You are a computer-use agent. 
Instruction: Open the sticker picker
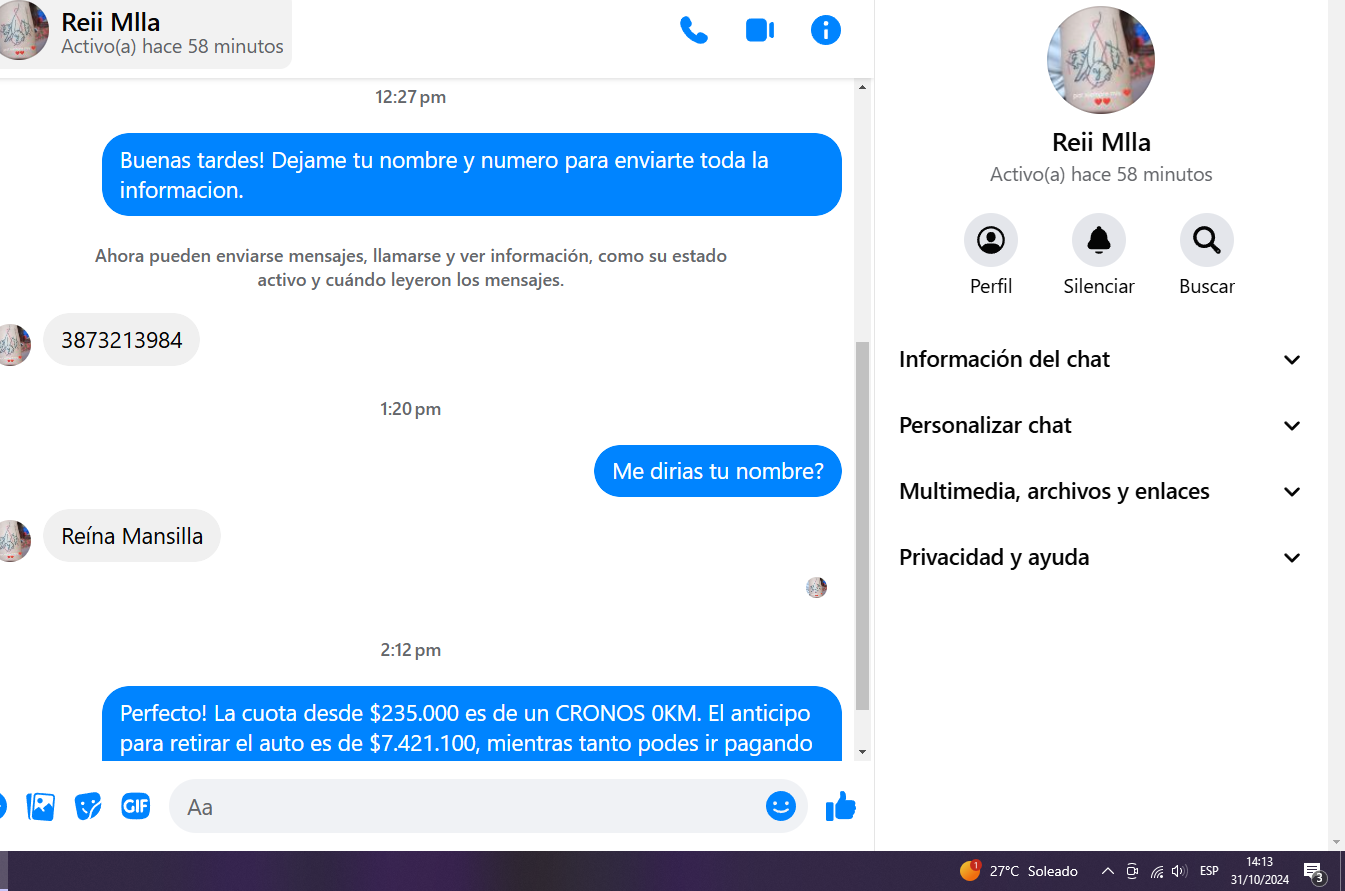(x=89, y=806)
